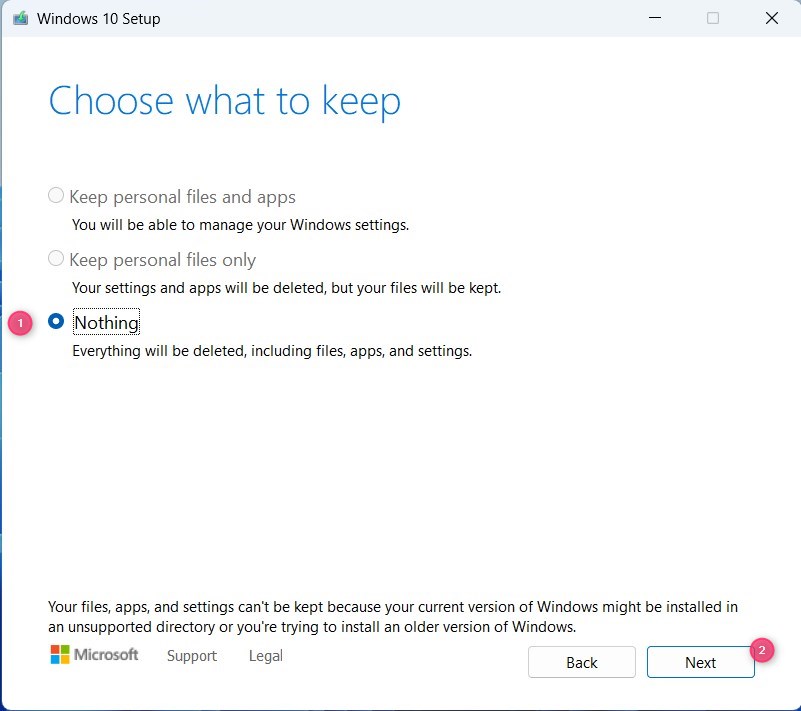Close the Windows 10 Setup window
The height and width of the screenshot is (711, 801).
pyautogui.click(x=771, y=18)
